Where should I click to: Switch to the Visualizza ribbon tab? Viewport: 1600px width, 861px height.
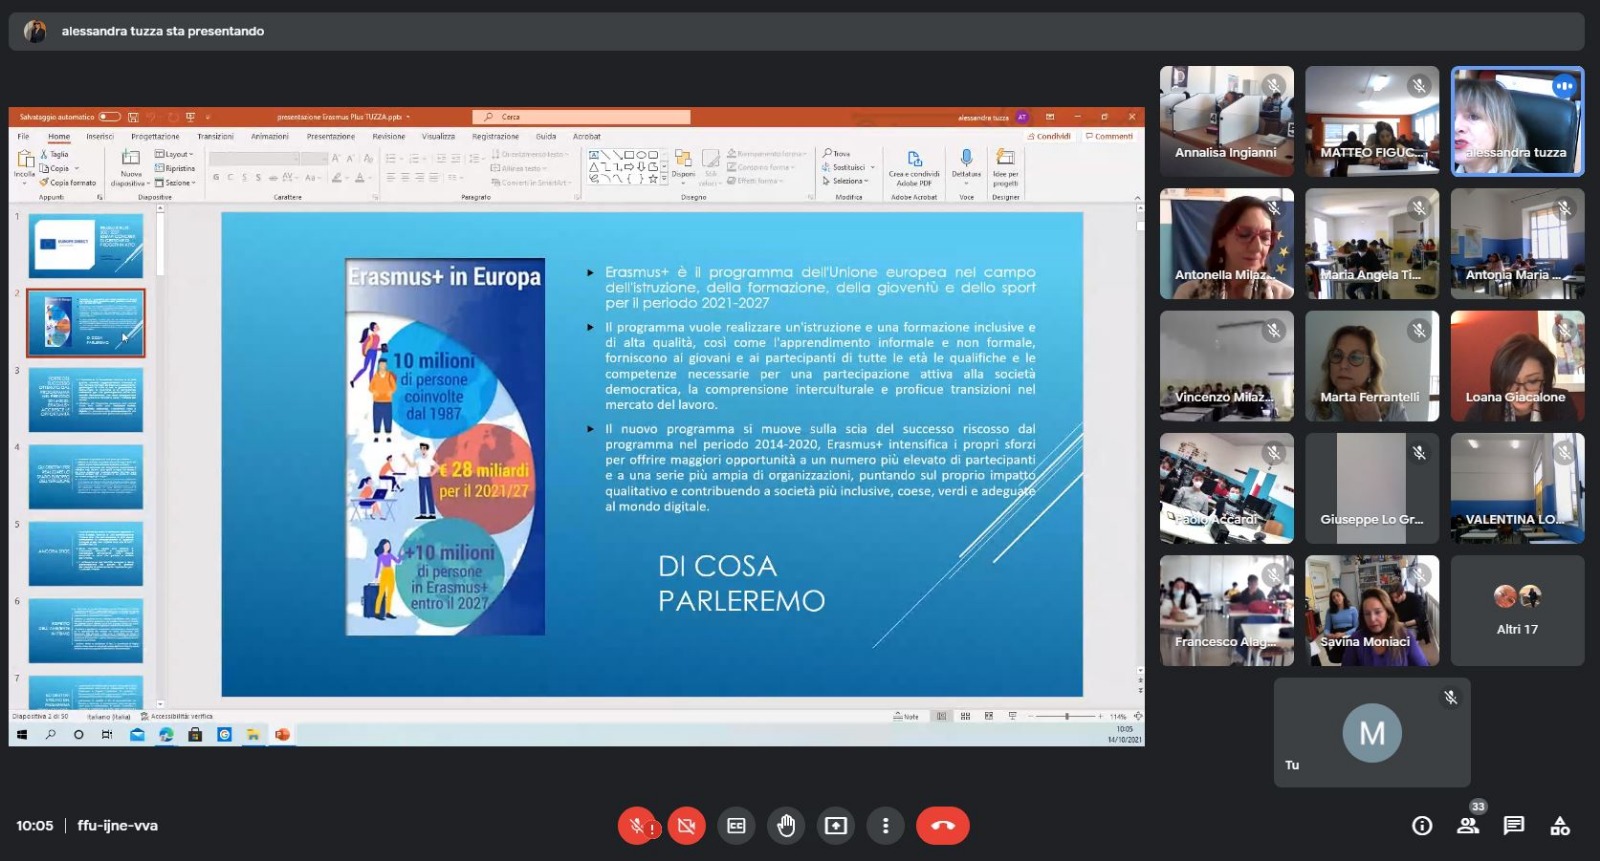[438, 136]
